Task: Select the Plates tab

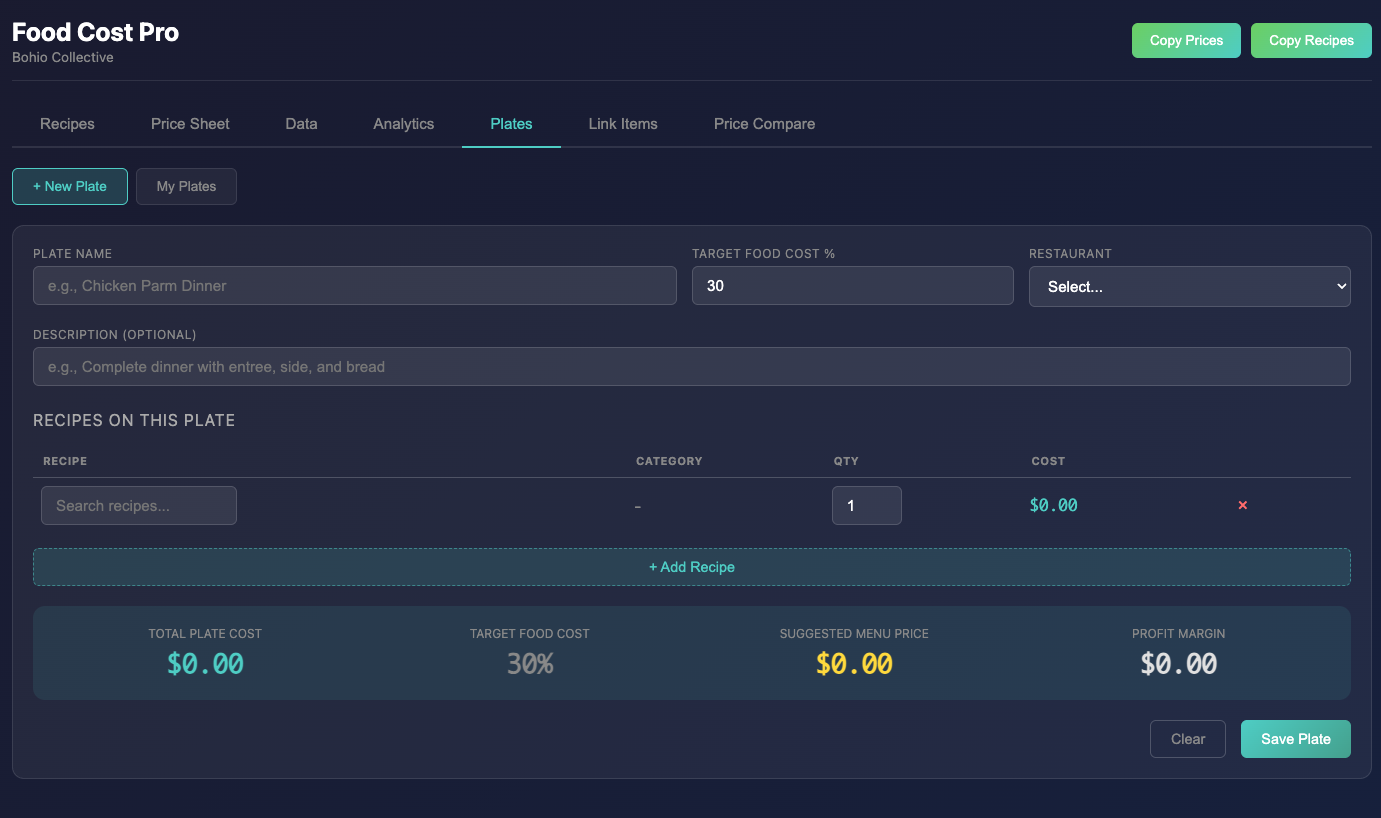Action: 511,124
